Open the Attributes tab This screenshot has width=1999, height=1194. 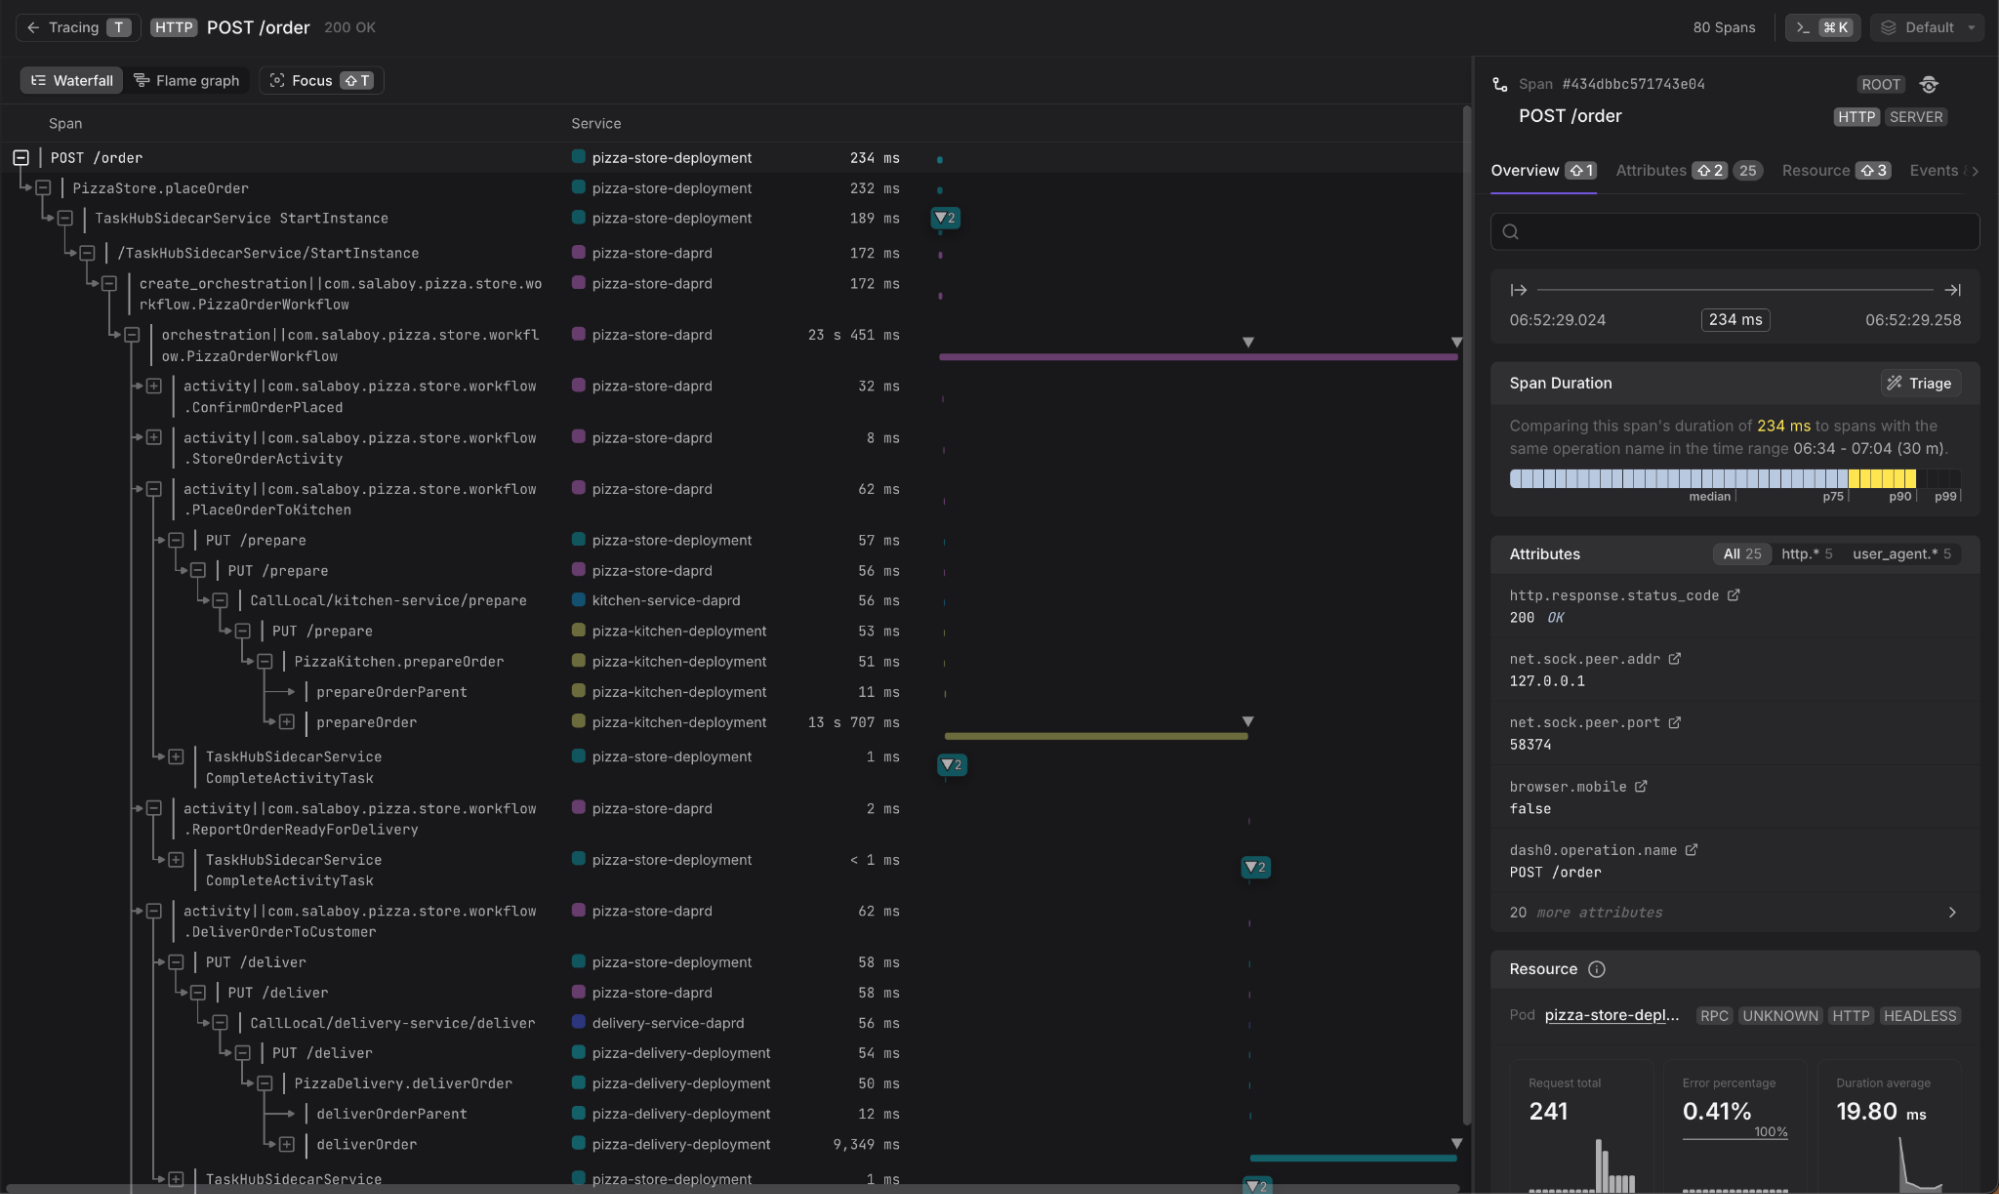pyautogui.click(x=1651, y=170)
